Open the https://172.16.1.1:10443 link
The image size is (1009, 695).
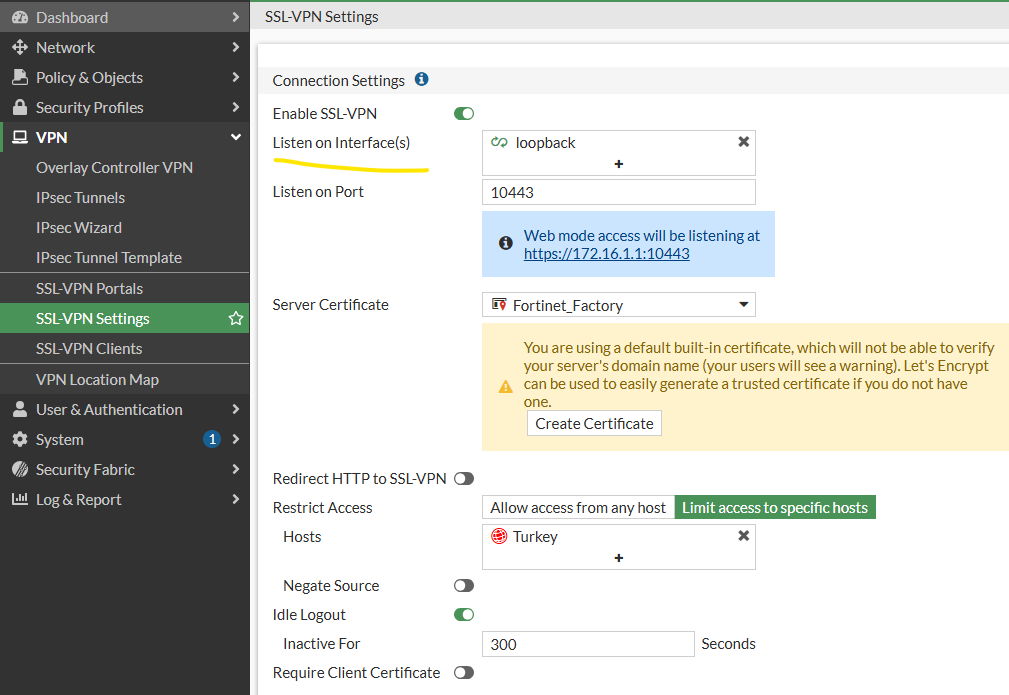(606, 254)
